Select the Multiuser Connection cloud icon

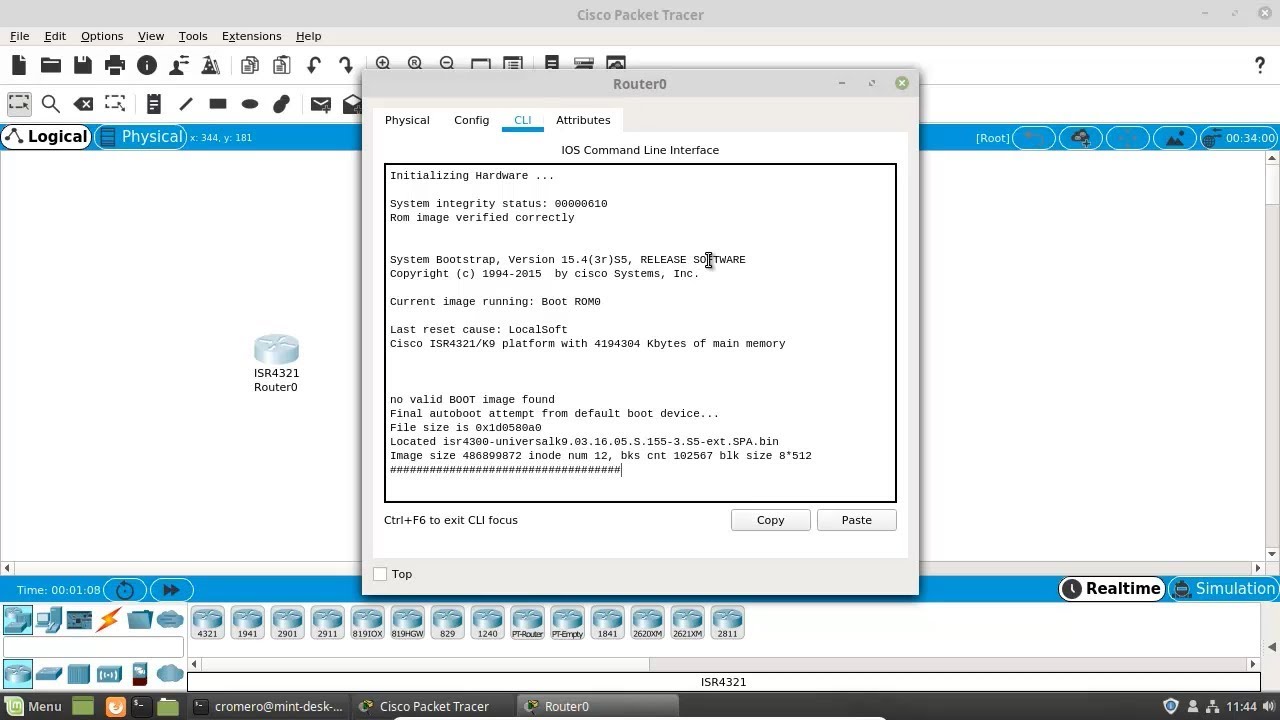[170, 620]
